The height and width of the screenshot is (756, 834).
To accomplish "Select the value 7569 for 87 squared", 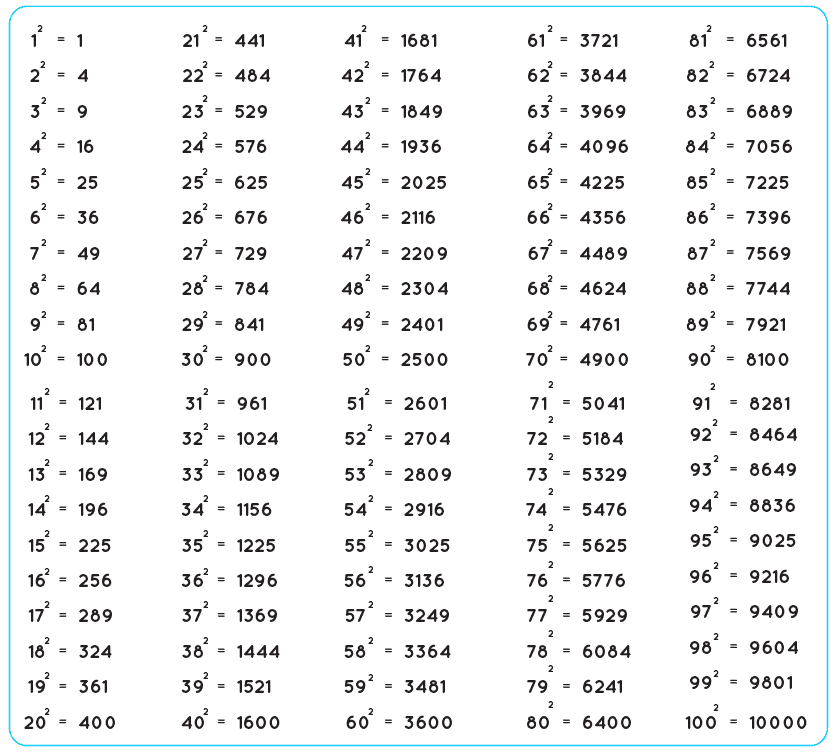I will pos(769,254).
